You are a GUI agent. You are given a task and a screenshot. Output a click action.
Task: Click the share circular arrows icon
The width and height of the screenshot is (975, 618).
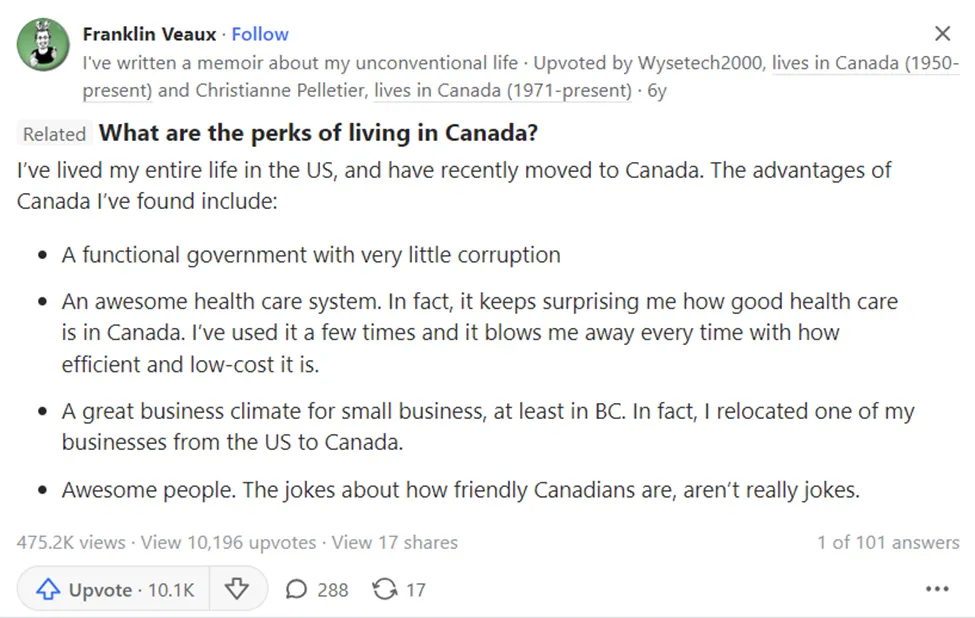[385, 589]
